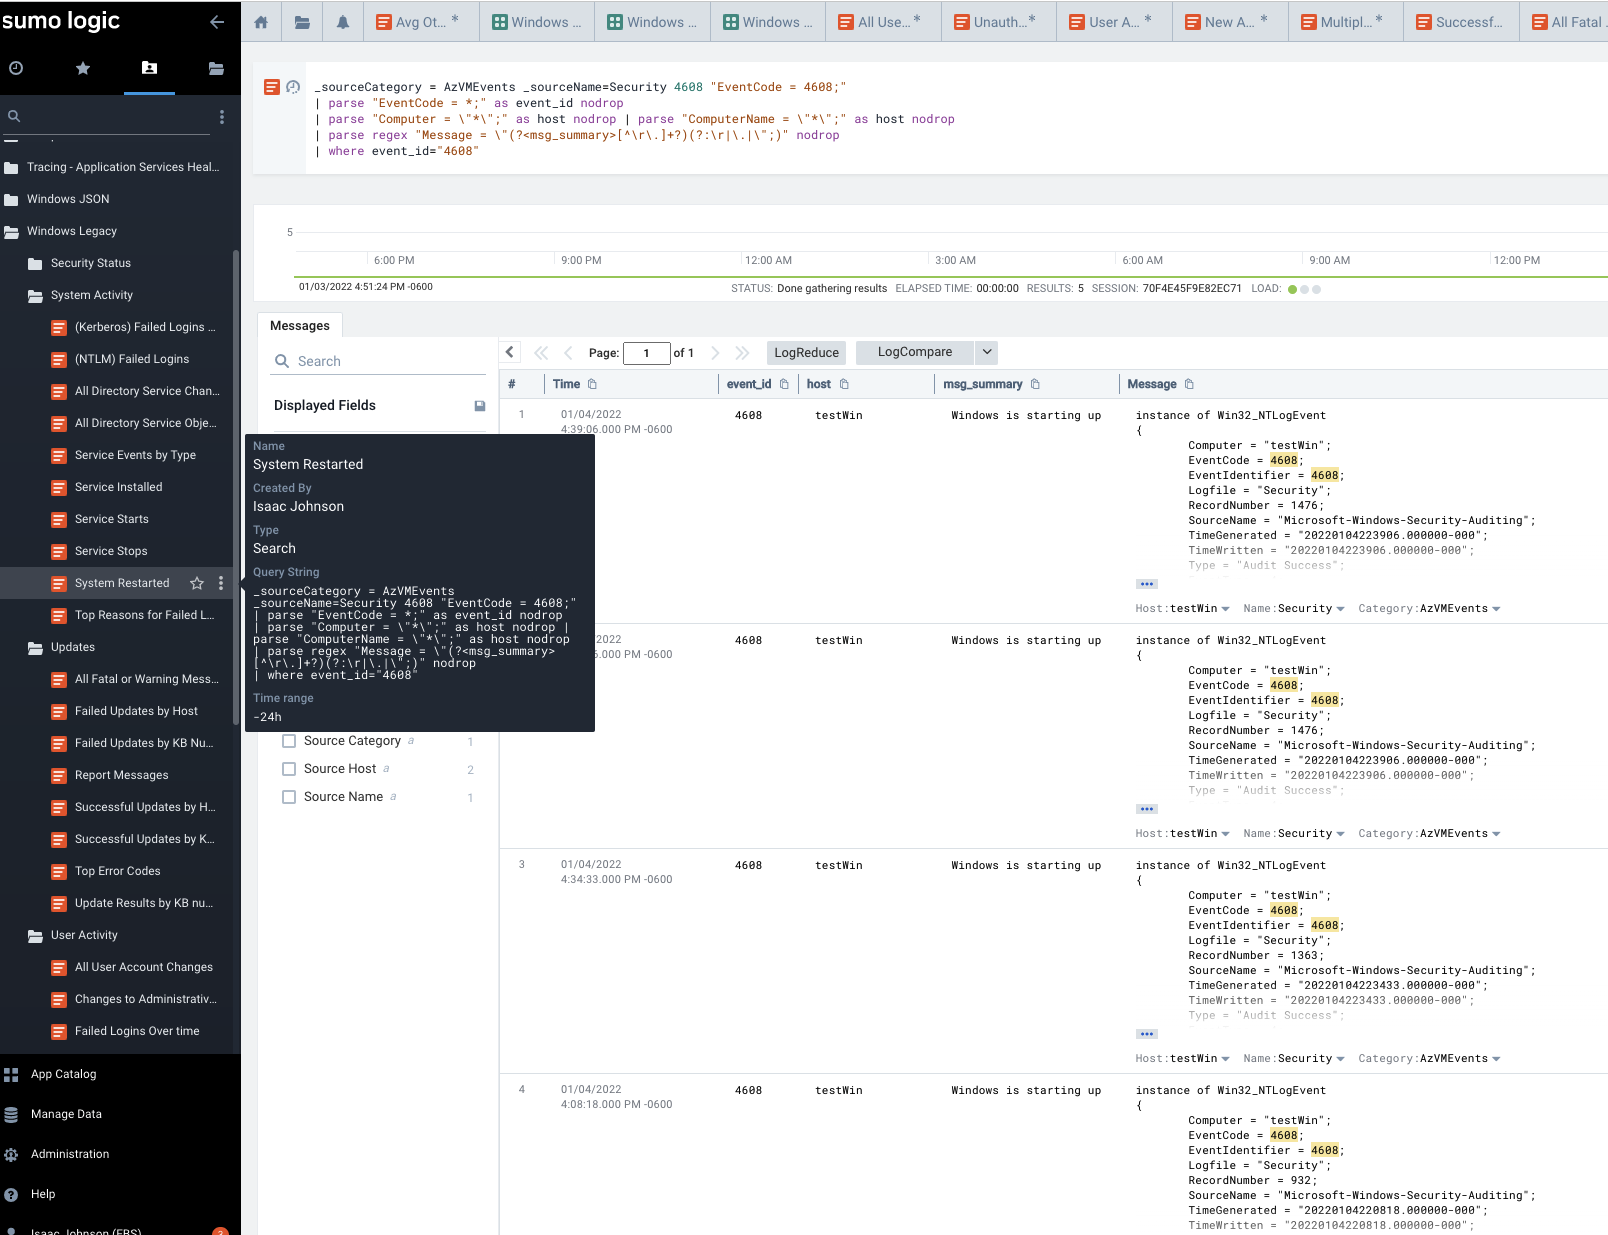Open Windows JSON folder
The image size is (1608, 1235).
[x=68, y=199]
